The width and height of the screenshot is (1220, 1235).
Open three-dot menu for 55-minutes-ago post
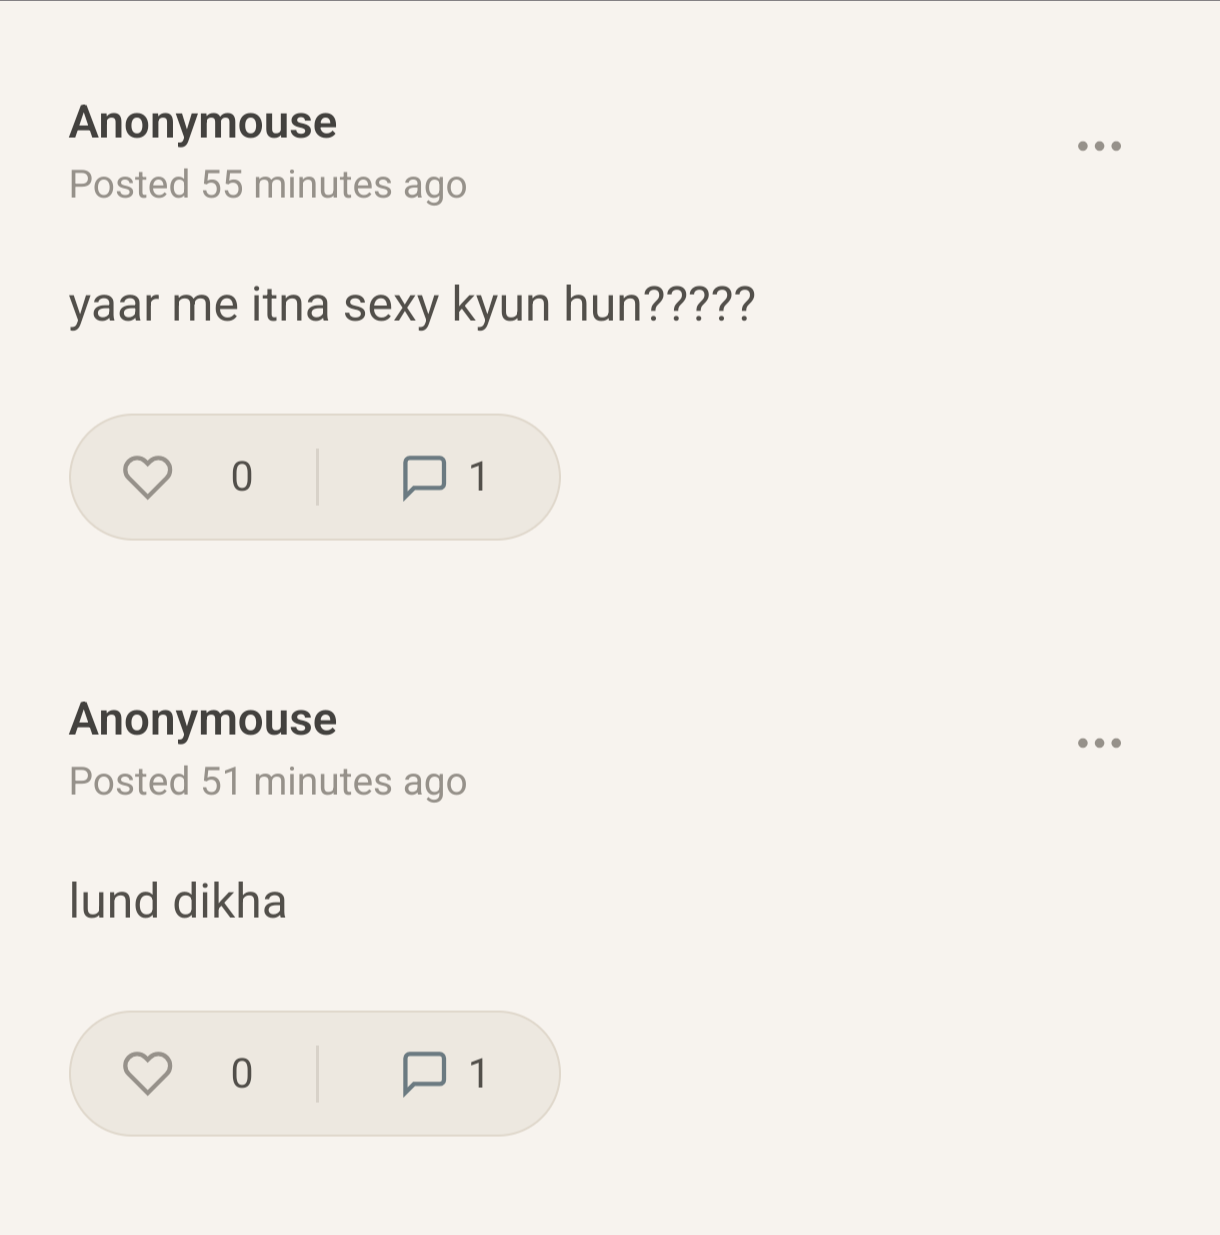point(1099,146)
